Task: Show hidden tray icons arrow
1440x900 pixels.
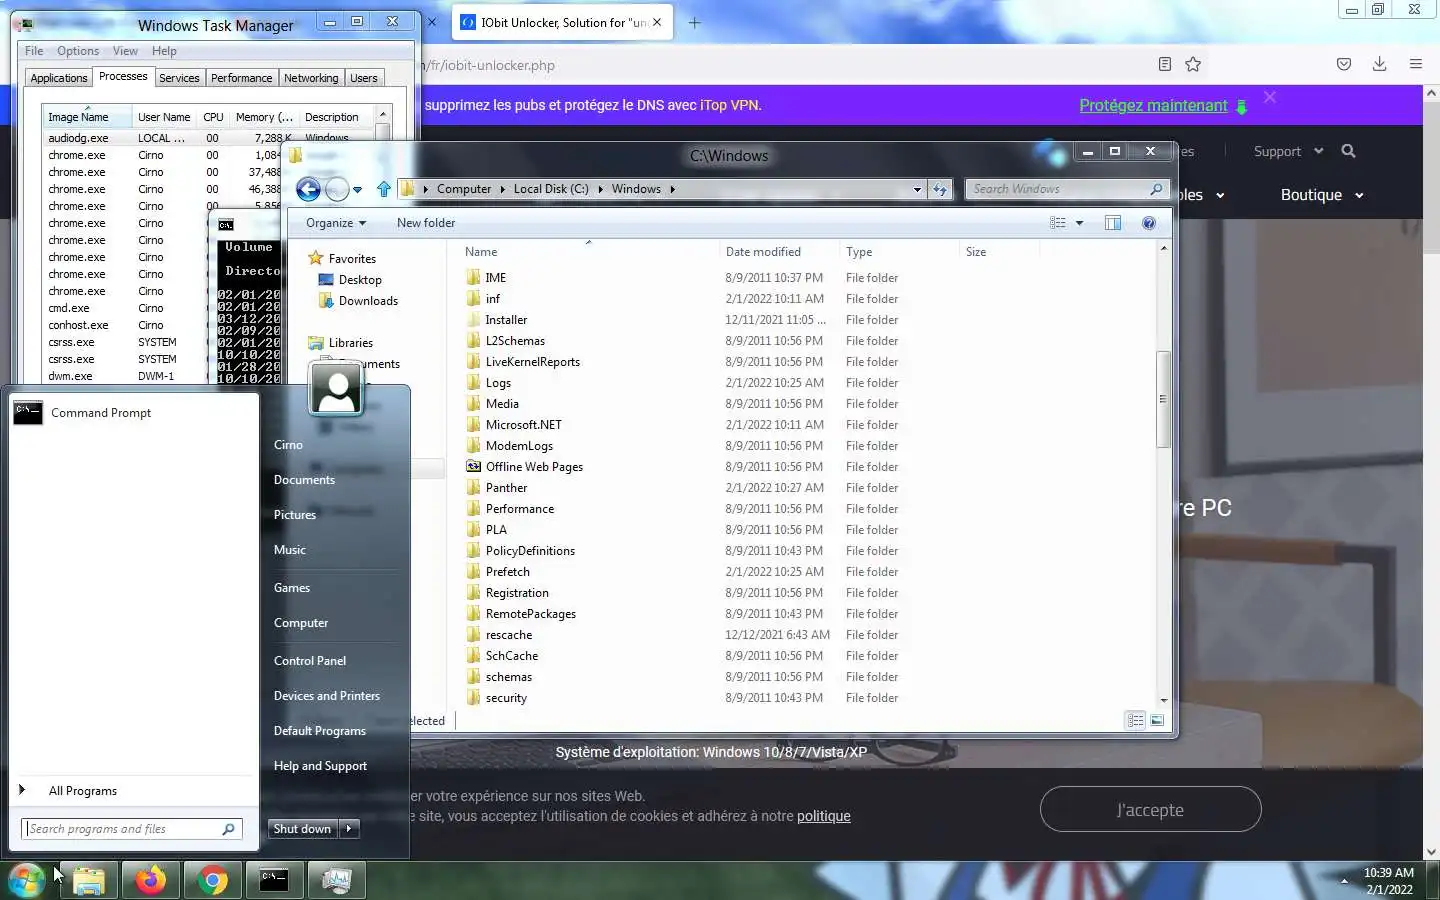Action: 1344,881
